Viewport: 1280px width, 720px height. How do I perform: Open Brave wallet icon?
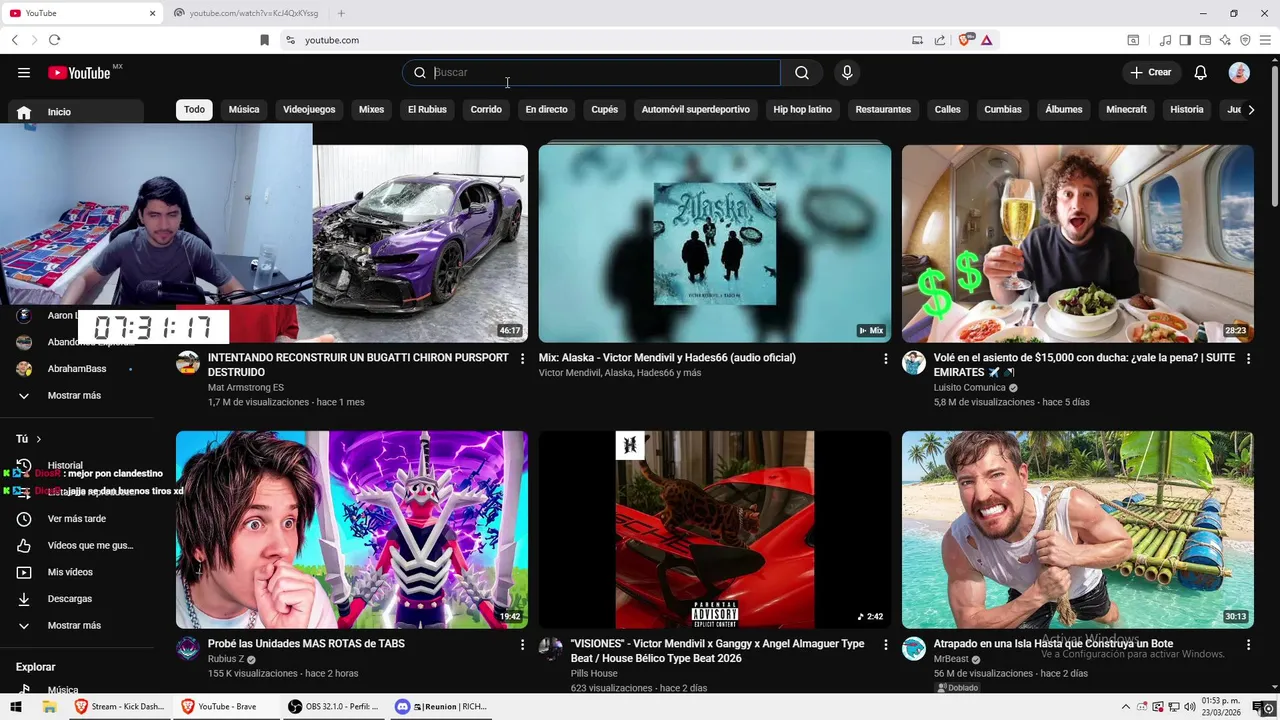pyautogui.click(x=1205, y=40)
